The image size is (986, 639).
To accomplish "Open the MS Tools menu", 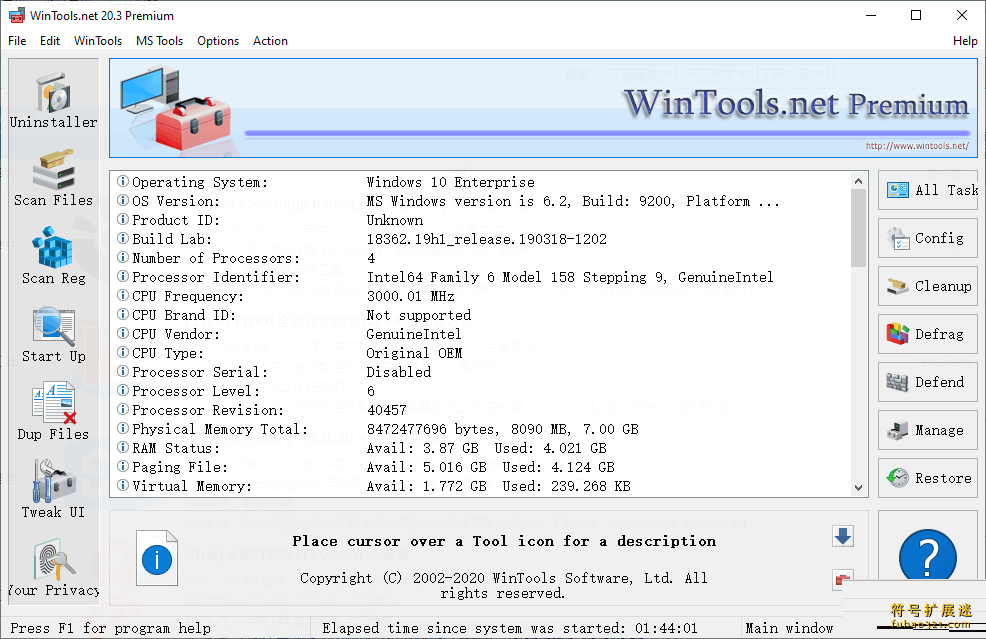I will pyautogui.click(x=159, y=41).
